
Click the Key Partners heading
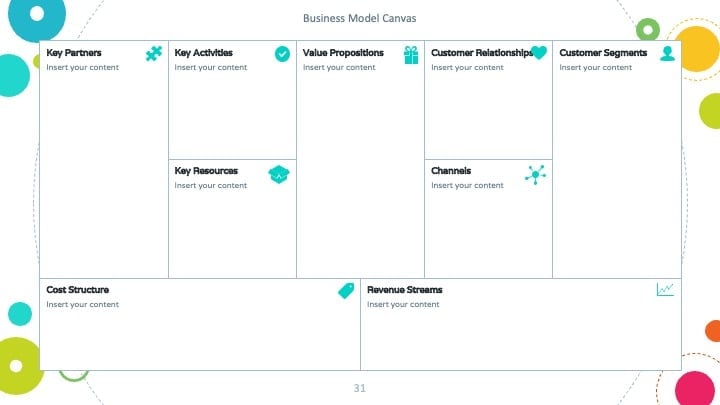click(74, 53)
